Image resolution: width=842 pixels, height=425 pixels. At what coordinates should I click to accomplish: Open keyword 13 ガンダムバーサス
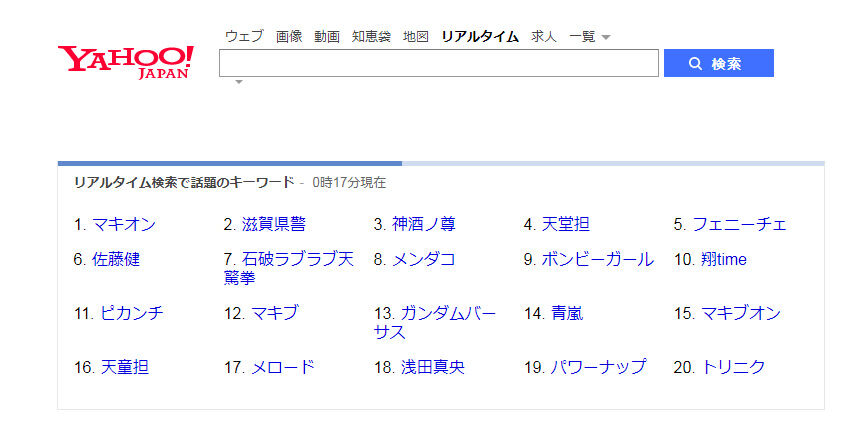point(435,322)
